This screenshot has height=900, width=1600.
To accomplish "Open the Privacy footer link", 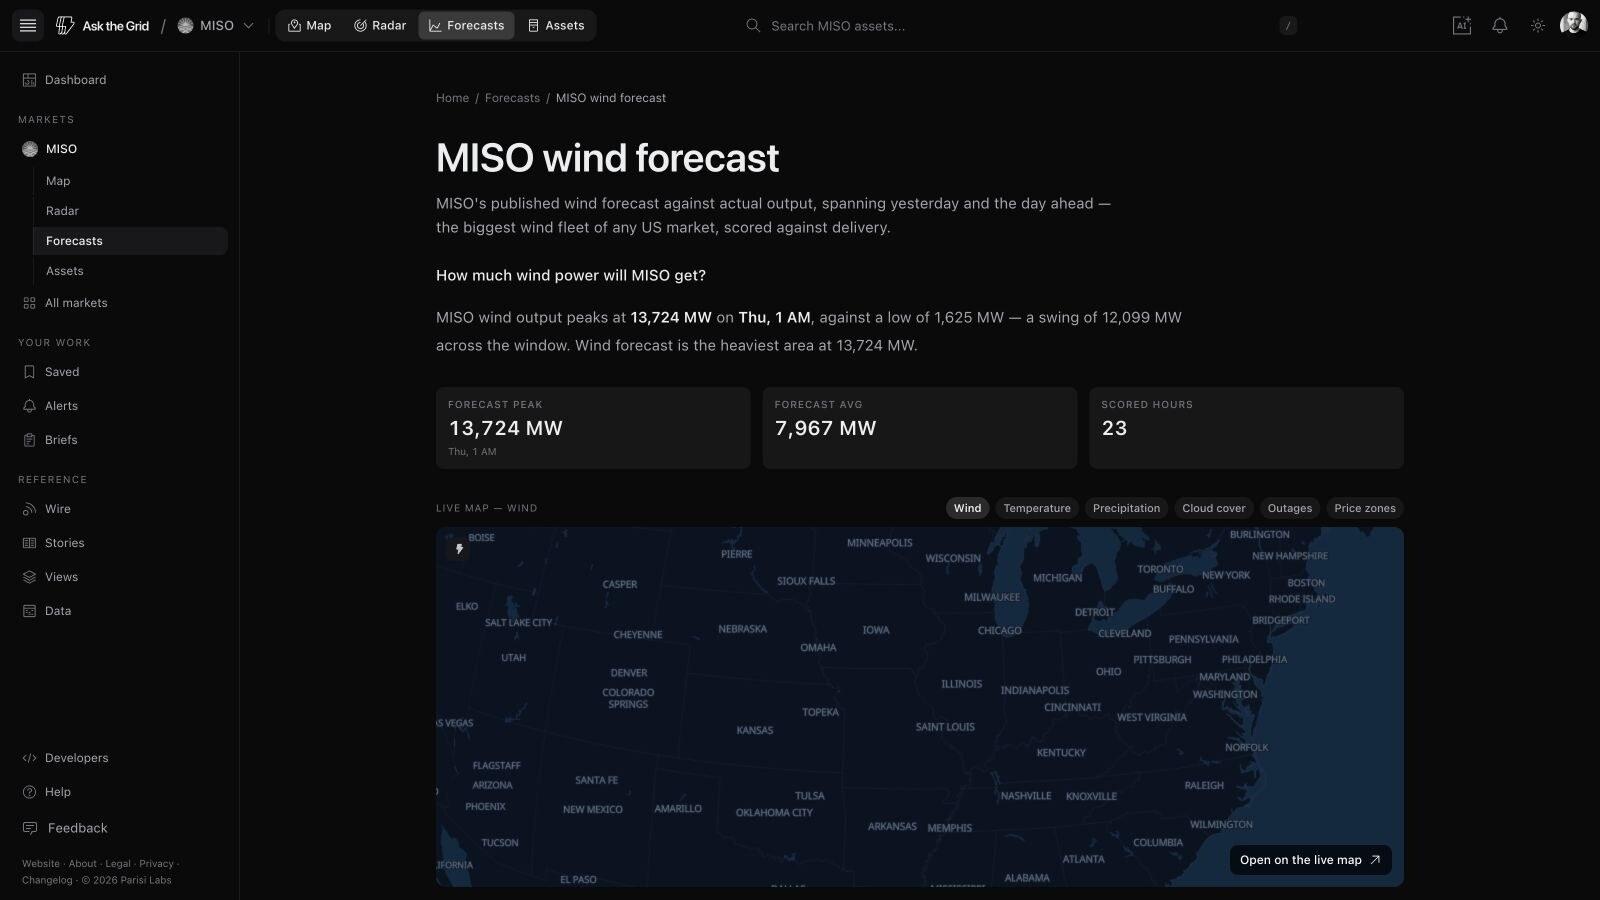I will coord(156,864).
